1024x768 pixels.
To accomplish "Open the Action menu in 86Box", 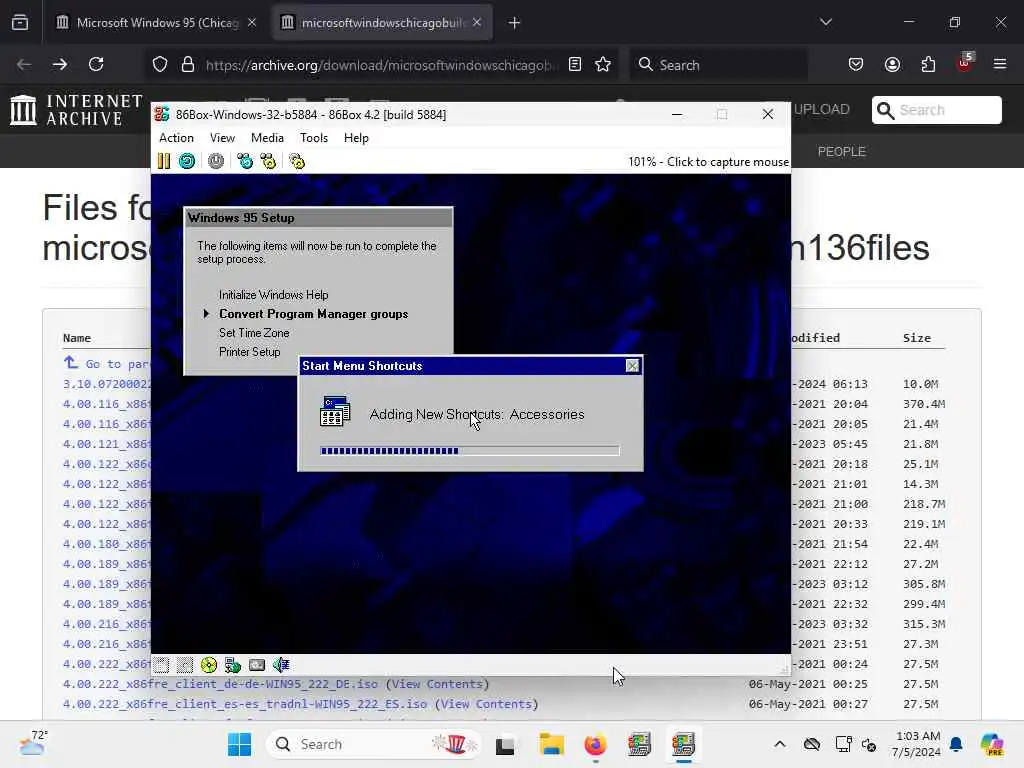I will [176, 138].
